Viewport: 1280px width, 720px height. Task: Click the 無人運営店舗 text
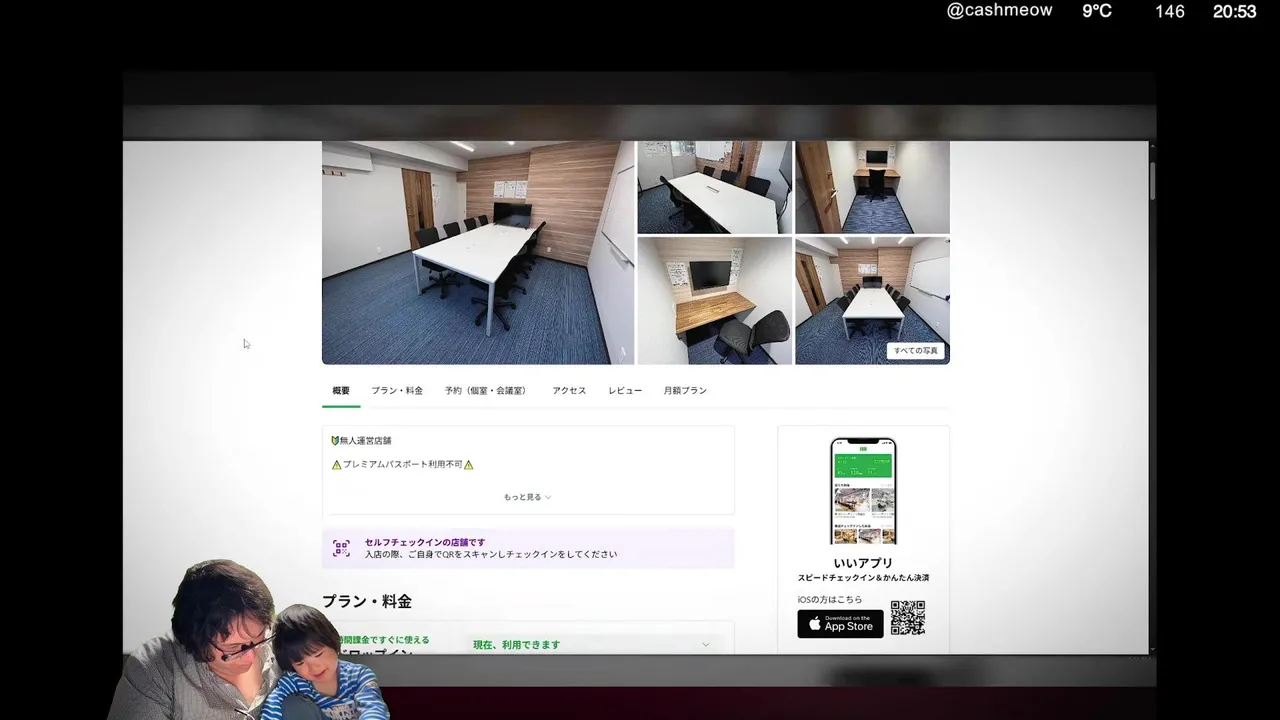pyautogui.click(x=365, y=440)
